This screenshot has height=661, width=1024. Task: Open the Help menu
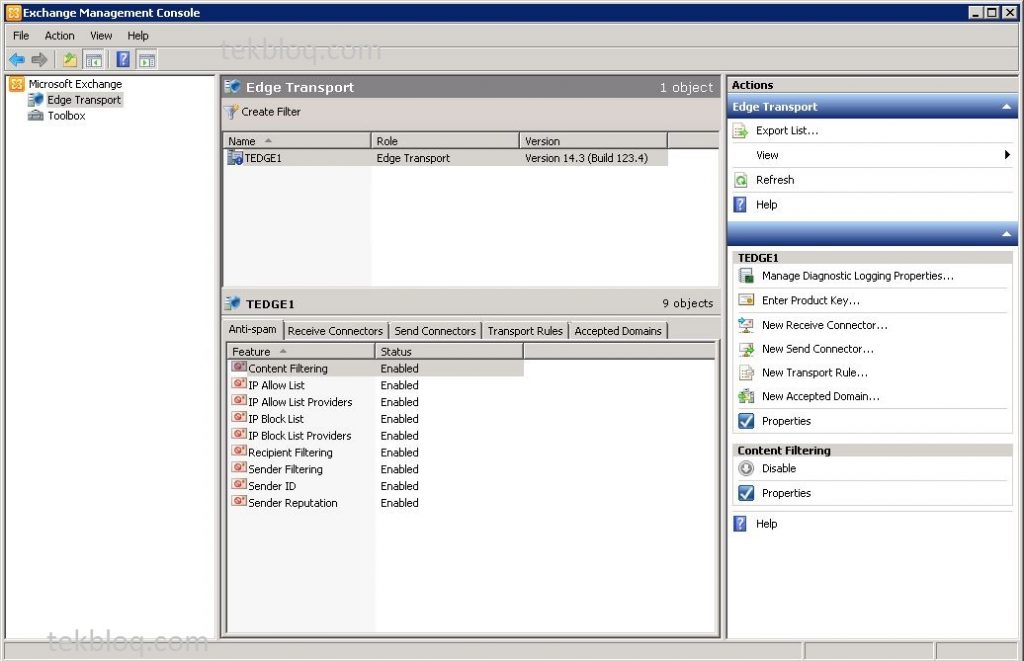(138, 36)
